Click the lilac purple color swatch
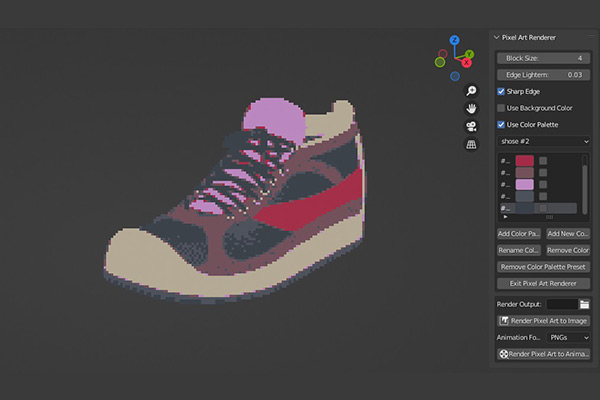The width and height of the screenshot is (600, 400). [x=525, y=184]
